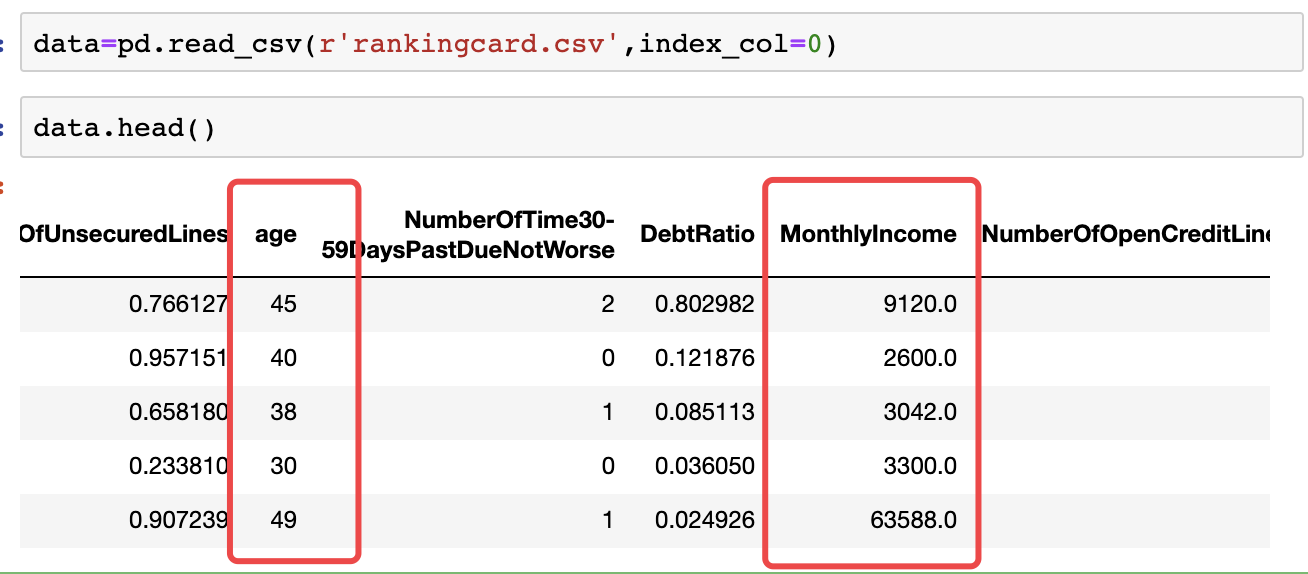
Task: Click the MonthlyIncome value 2600.0
Action: pos(921,357)
